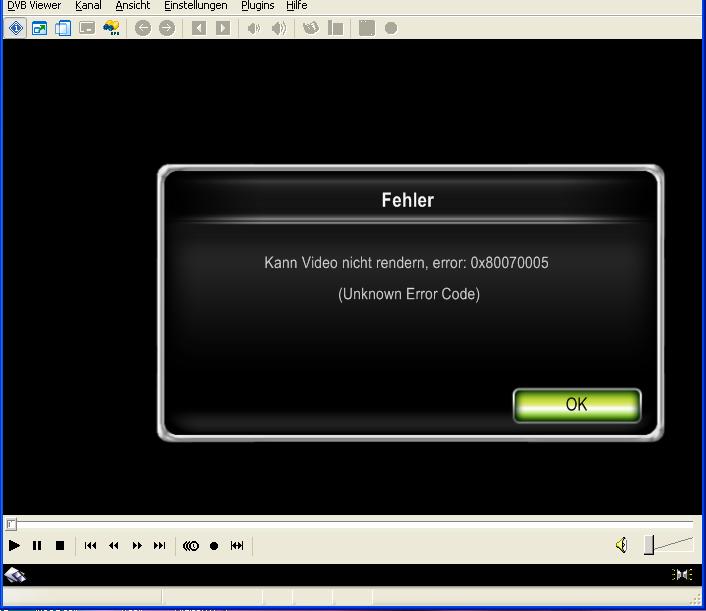Click the first blue info toolbar icon
The width and height of the screenshot is (706, 611).
tap(16, 28)
